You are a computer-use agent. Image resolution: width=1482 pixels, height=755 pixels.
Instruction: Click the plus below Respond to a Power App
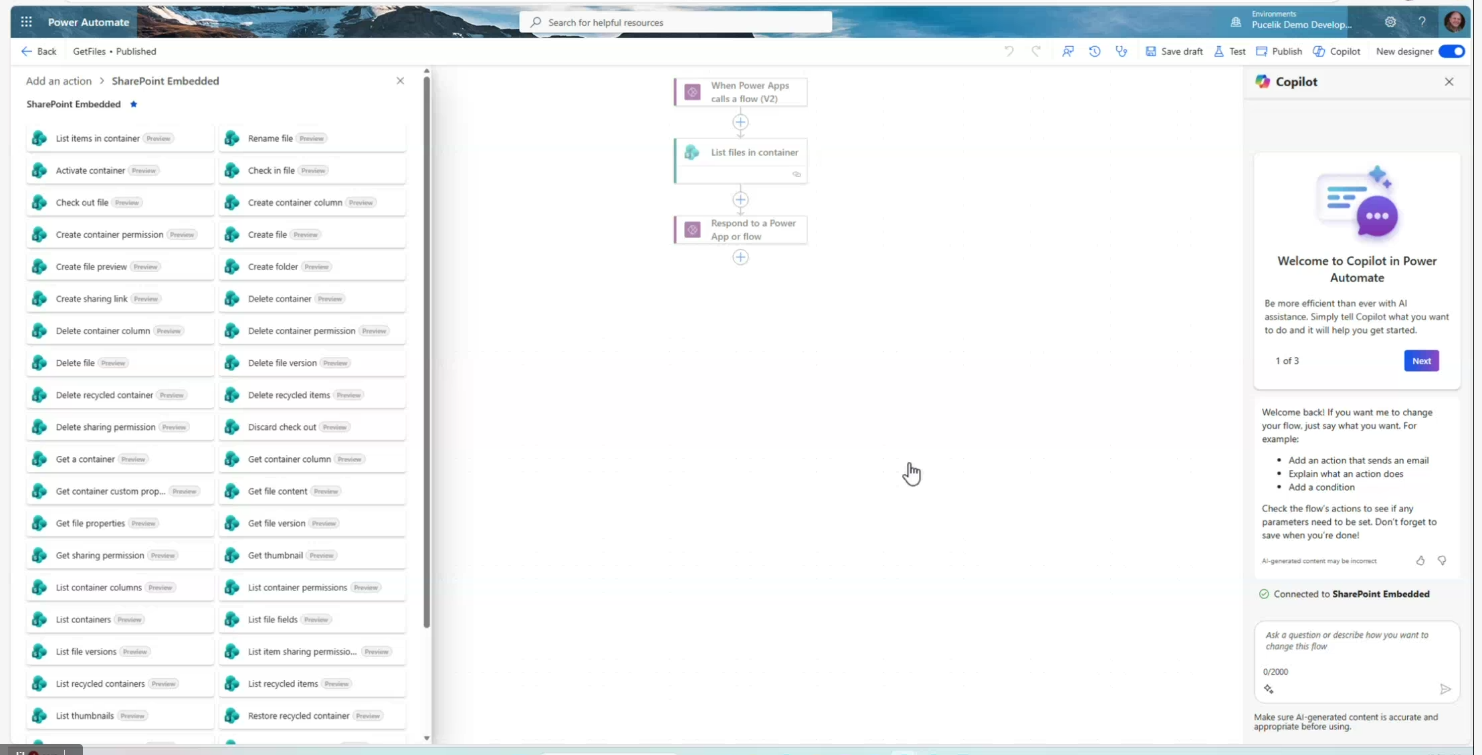tap(740, 257)
